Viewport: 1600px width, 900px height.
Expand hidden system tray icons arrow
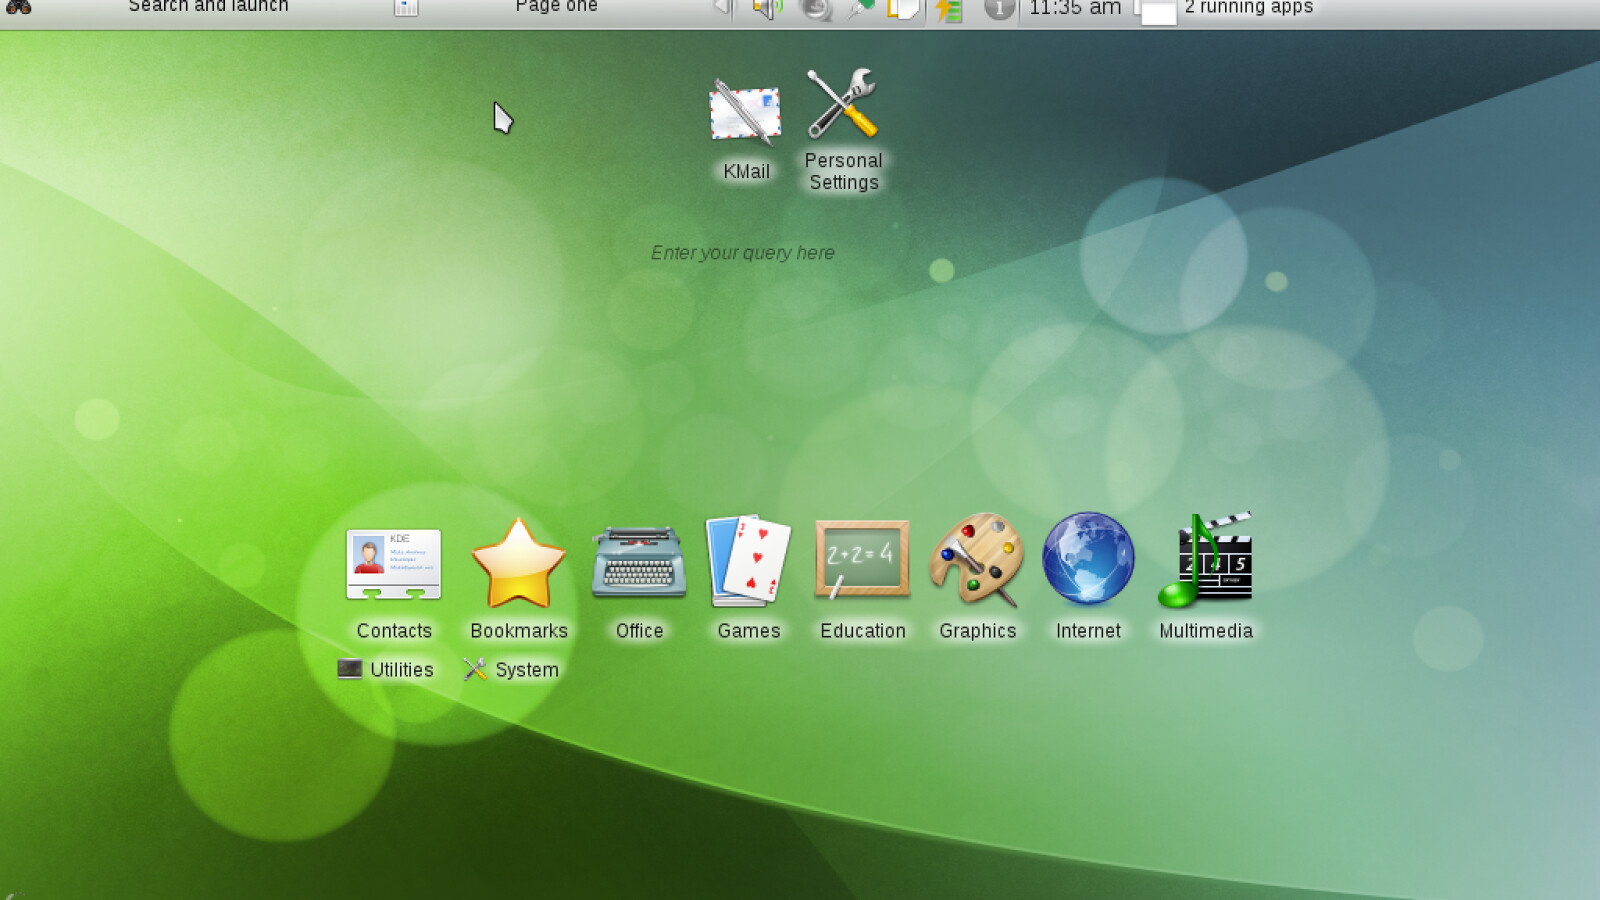pos(722,9)
